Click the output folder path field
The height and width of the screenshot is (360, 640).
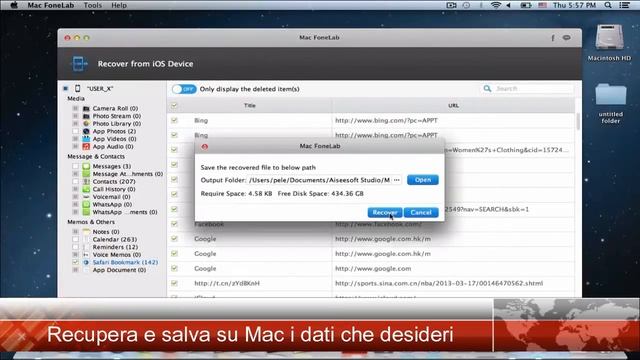pos(320,180)
